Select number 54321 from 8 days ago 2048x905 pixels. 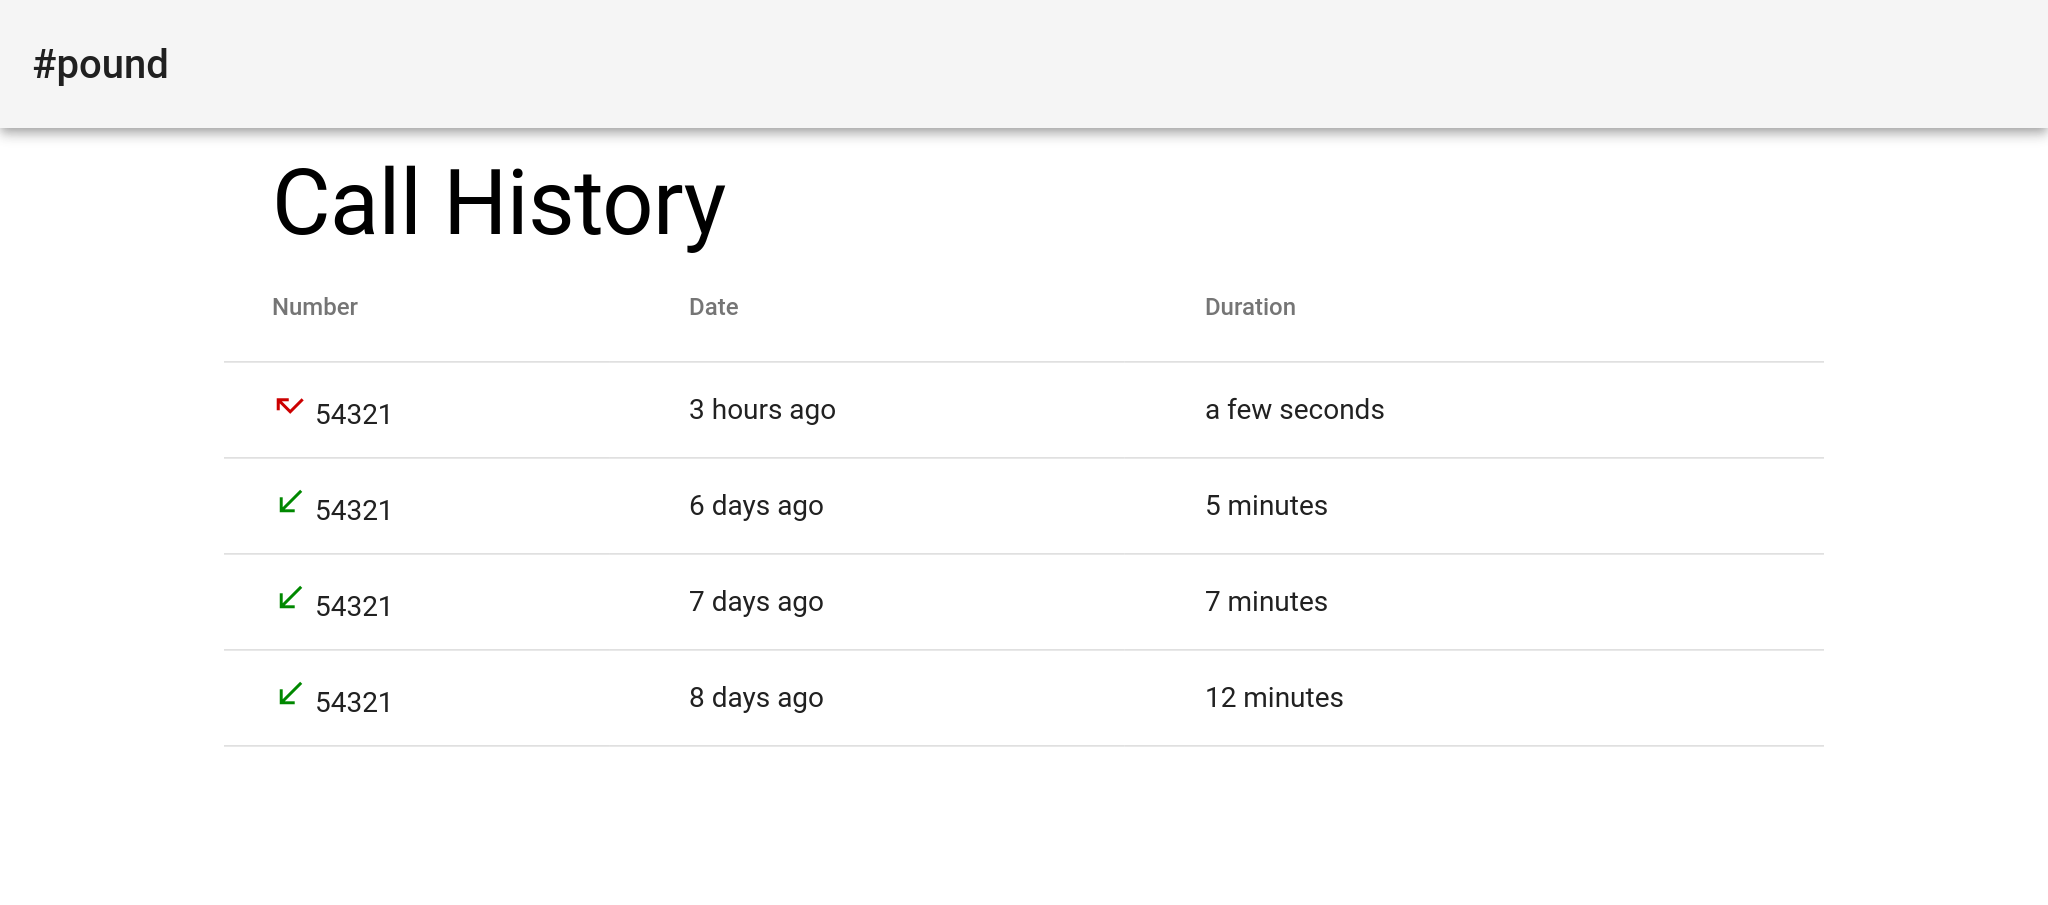(353, 702)
